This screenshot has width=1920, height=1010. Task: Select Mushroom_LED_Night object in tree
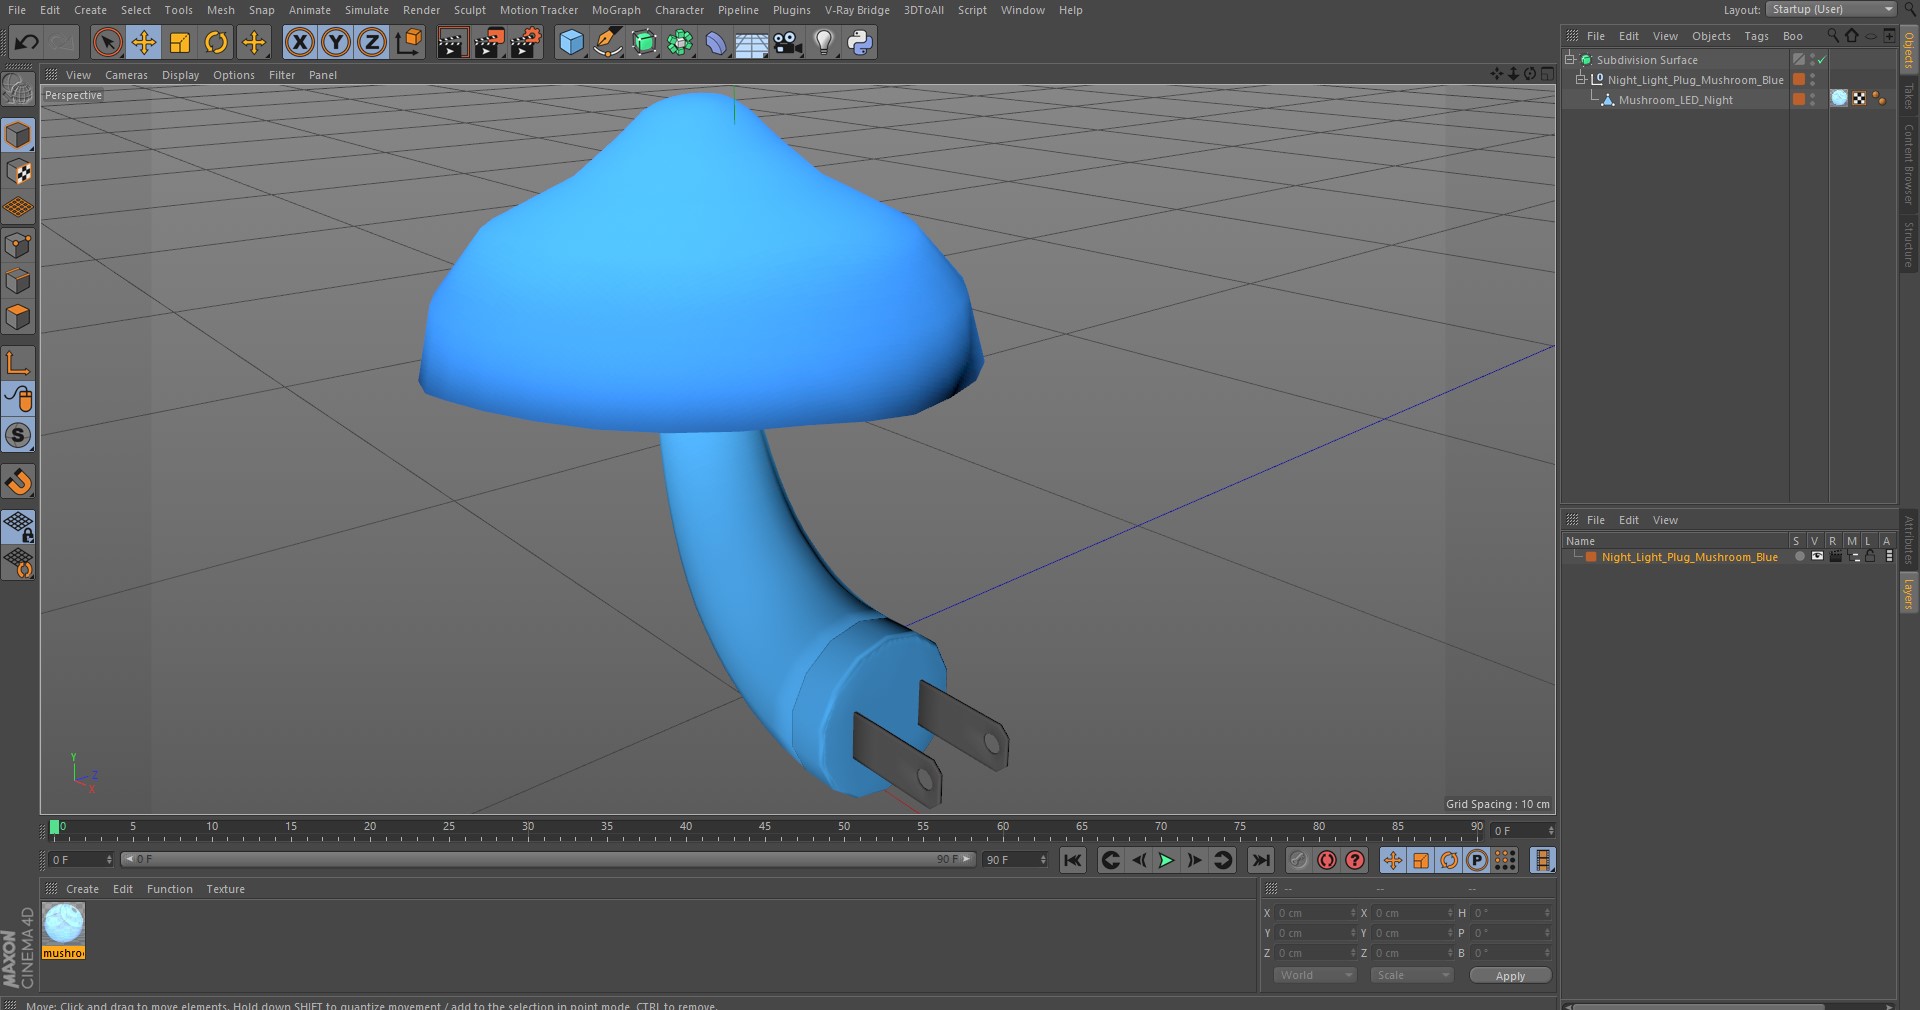[x=1675, y=100]
